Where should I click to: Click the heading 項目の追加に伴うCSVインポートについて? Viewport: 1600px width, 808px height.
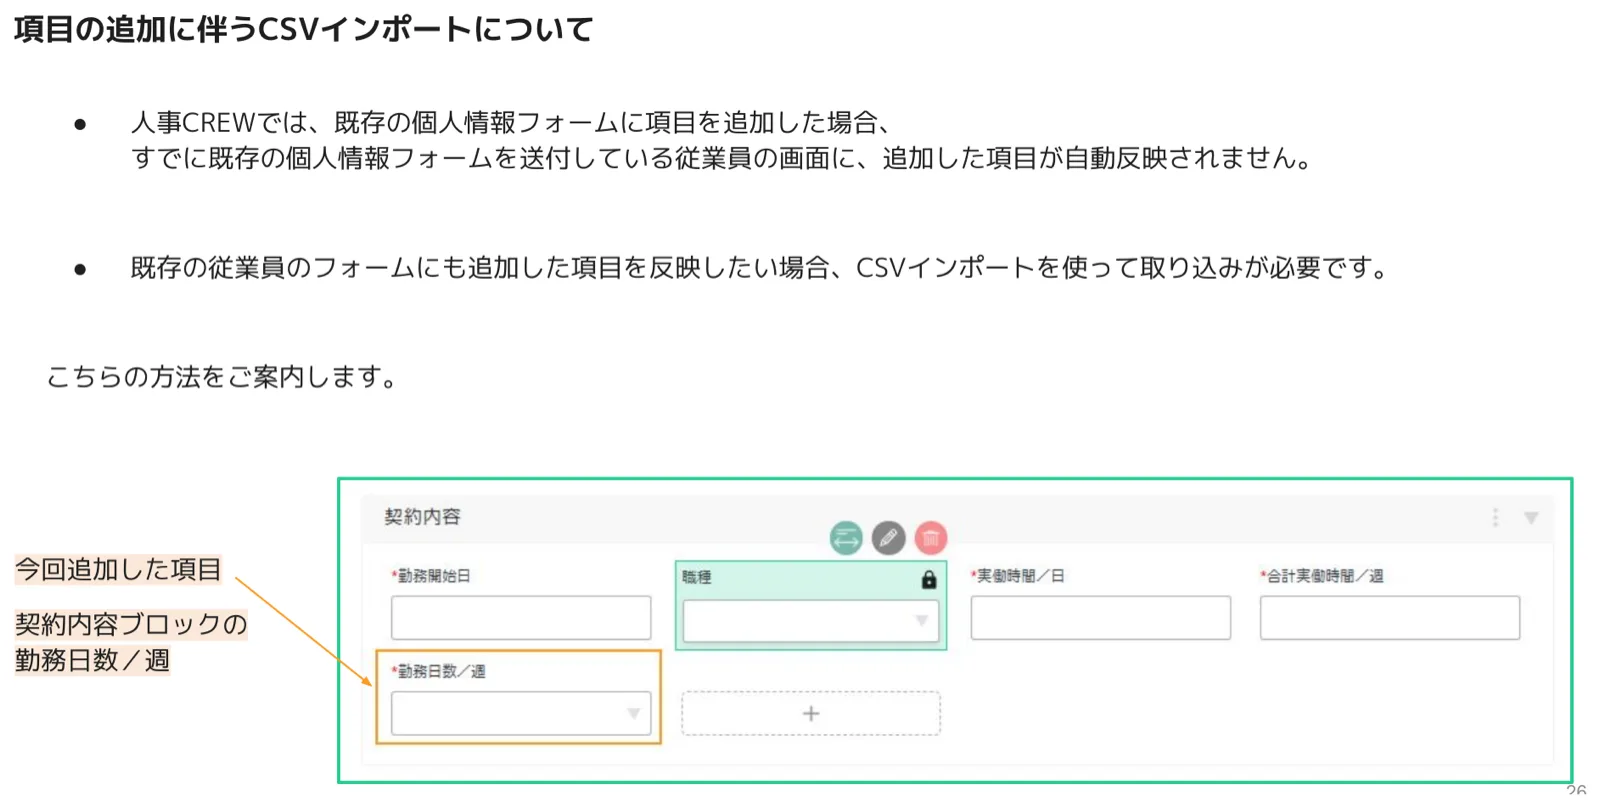pos(304,29)
